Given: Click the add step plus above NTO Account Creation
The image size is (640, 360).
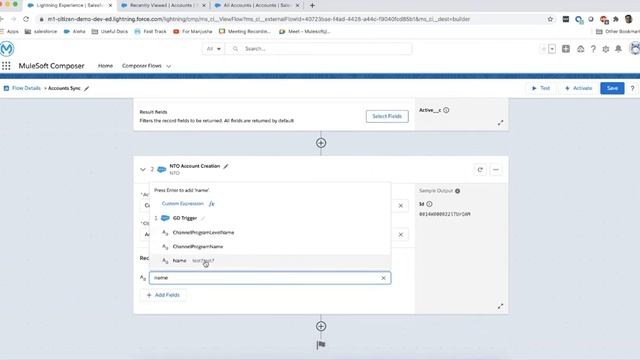Looking at the screenshot, I should [x=321, y=143].
